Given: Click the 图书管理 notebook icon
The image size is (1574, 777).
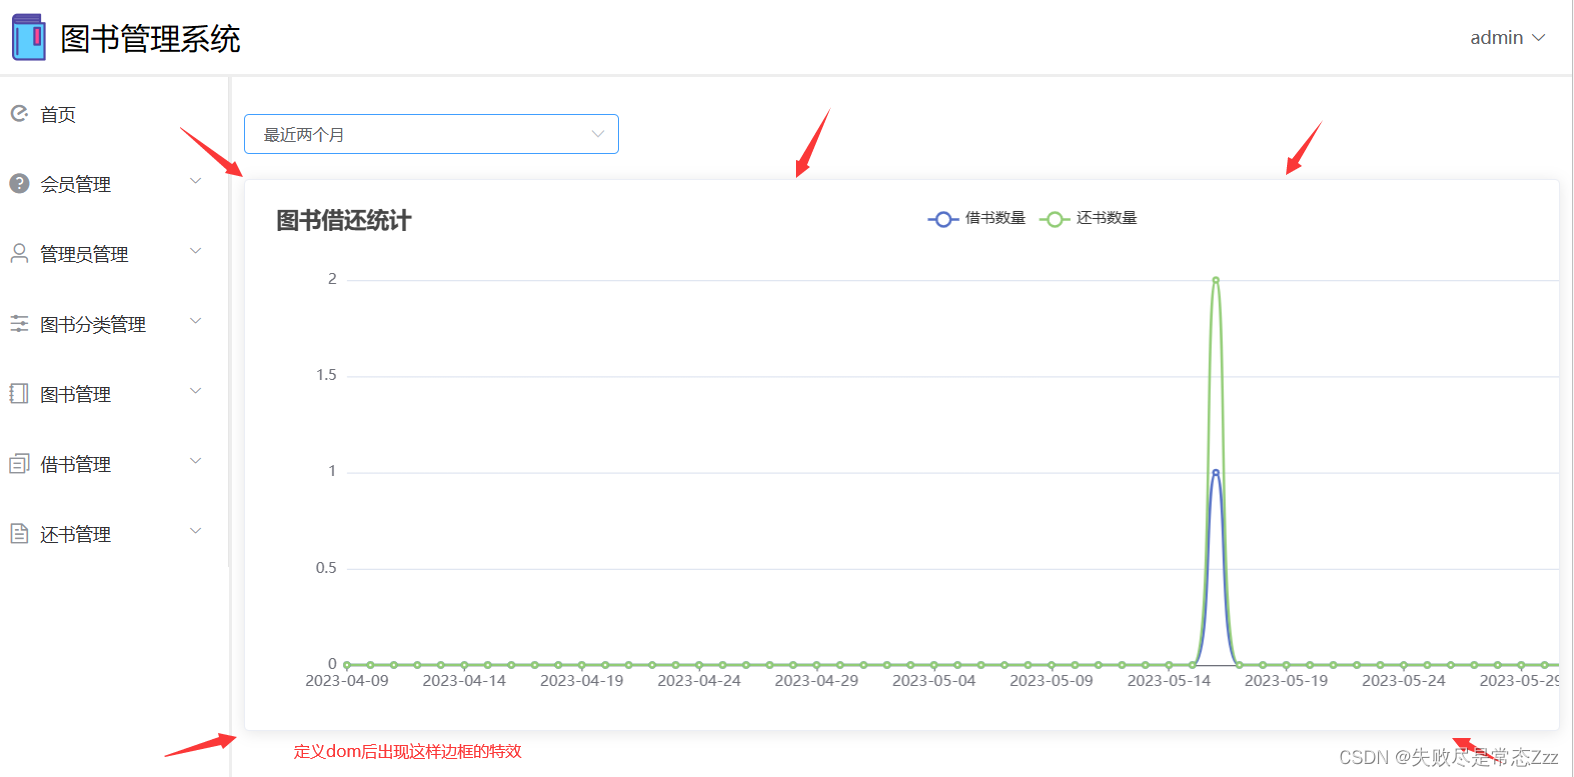Looking at the screenshot, I should point(19,394).
